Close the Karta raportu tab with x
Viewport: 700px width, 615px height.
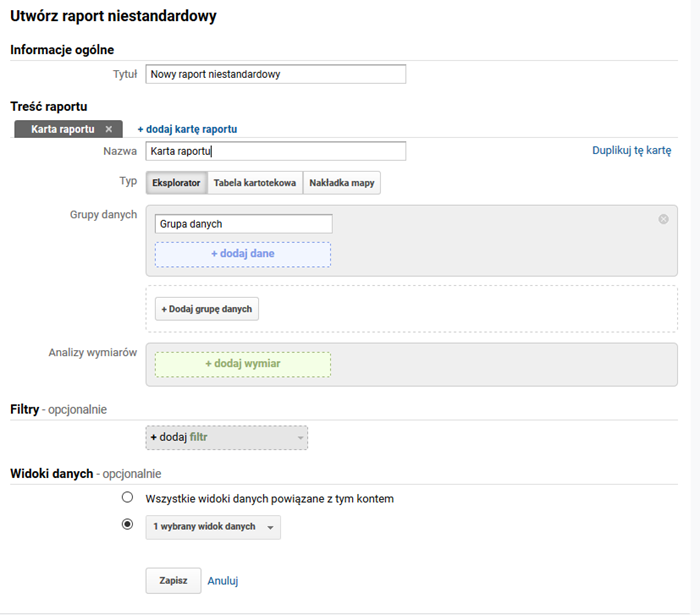pos(109,129)
